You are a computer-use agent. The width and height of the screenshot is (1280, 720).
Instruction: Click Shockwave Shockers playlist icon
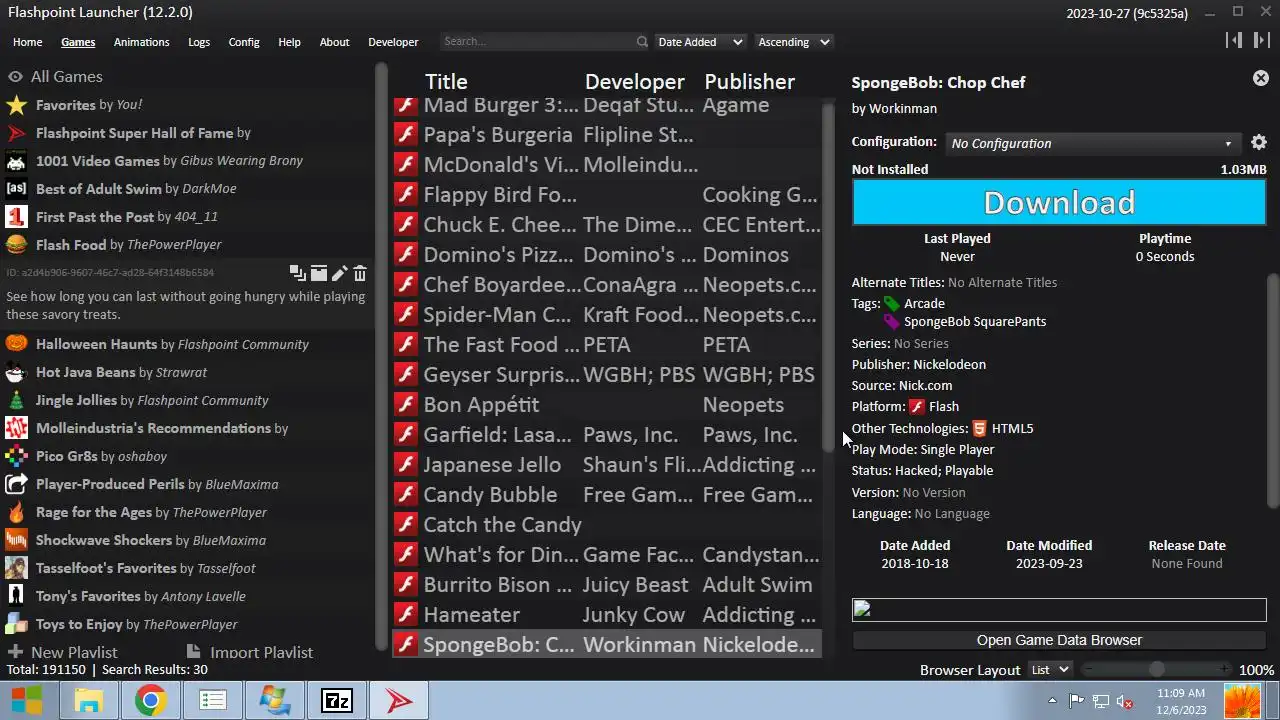pos(16,540)
